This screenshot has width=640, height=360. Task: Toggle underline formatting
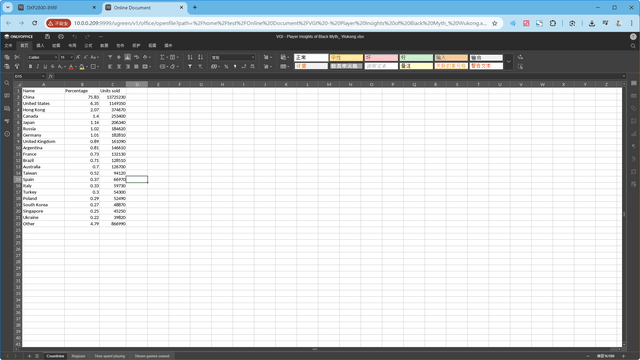pyautogui.click(x=45, y=67)
